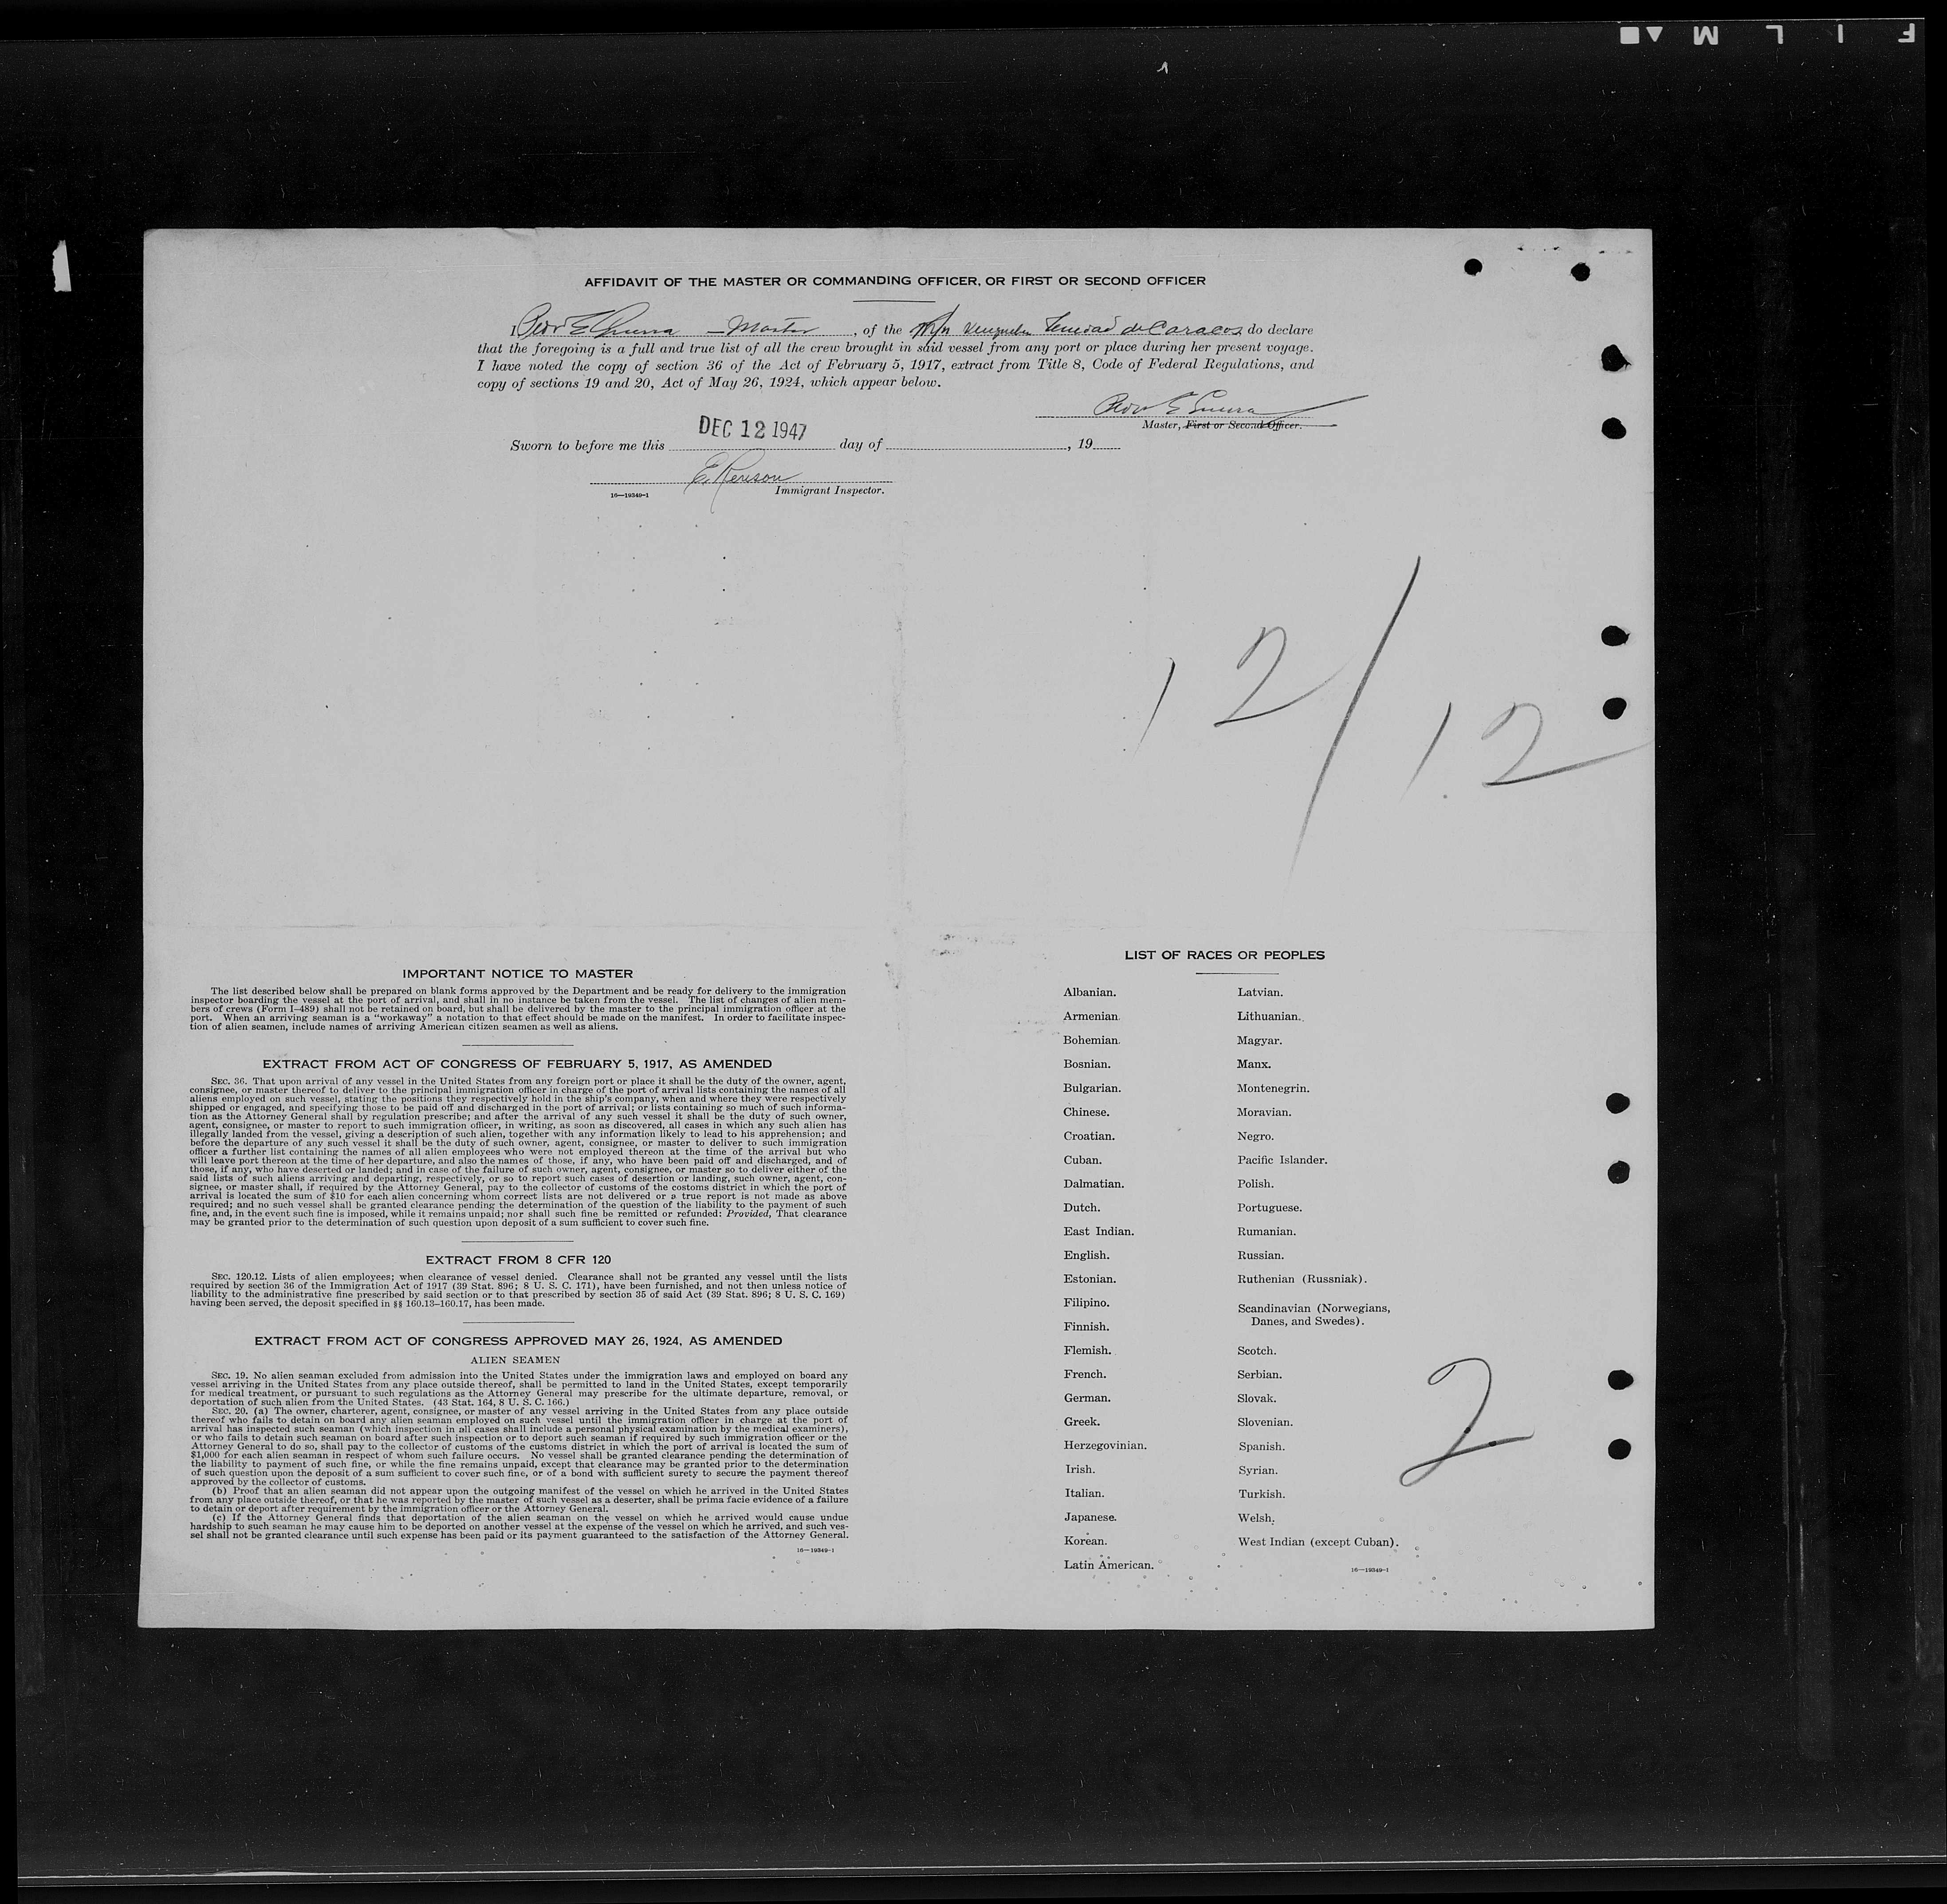Screen dimensions: 1947x1904
Task: Select 'Syrian.' in the races list
Action: click(x=1257, y=1470)
